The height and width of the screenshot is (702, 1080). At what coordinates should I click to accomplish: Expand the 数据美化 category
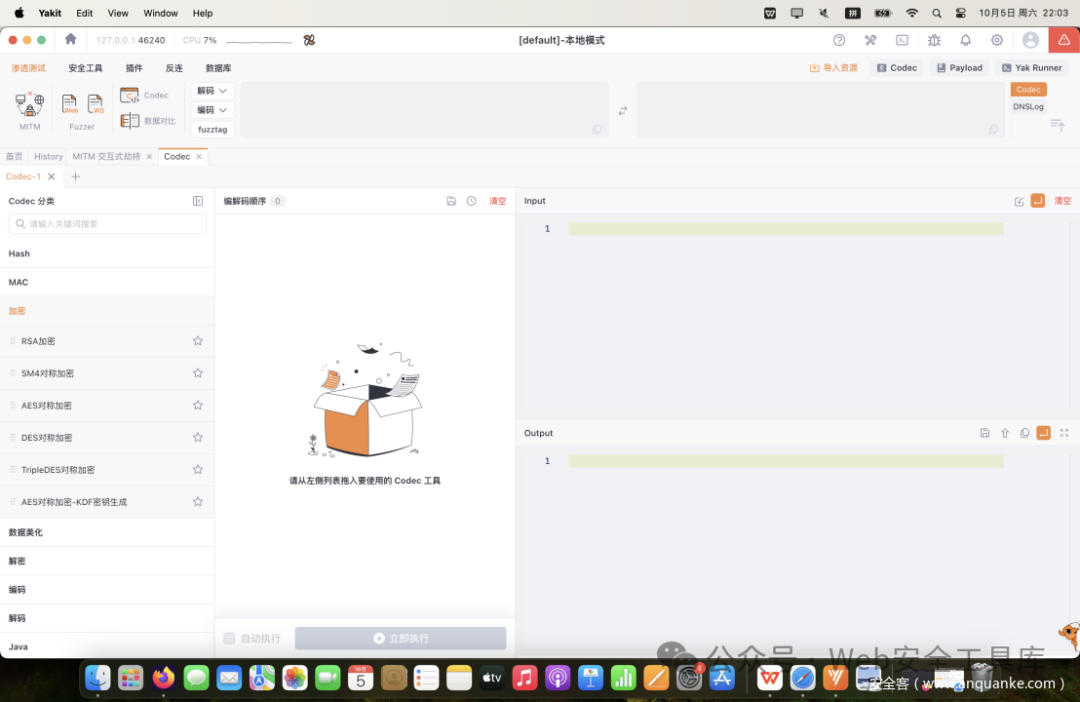point(107,533)
